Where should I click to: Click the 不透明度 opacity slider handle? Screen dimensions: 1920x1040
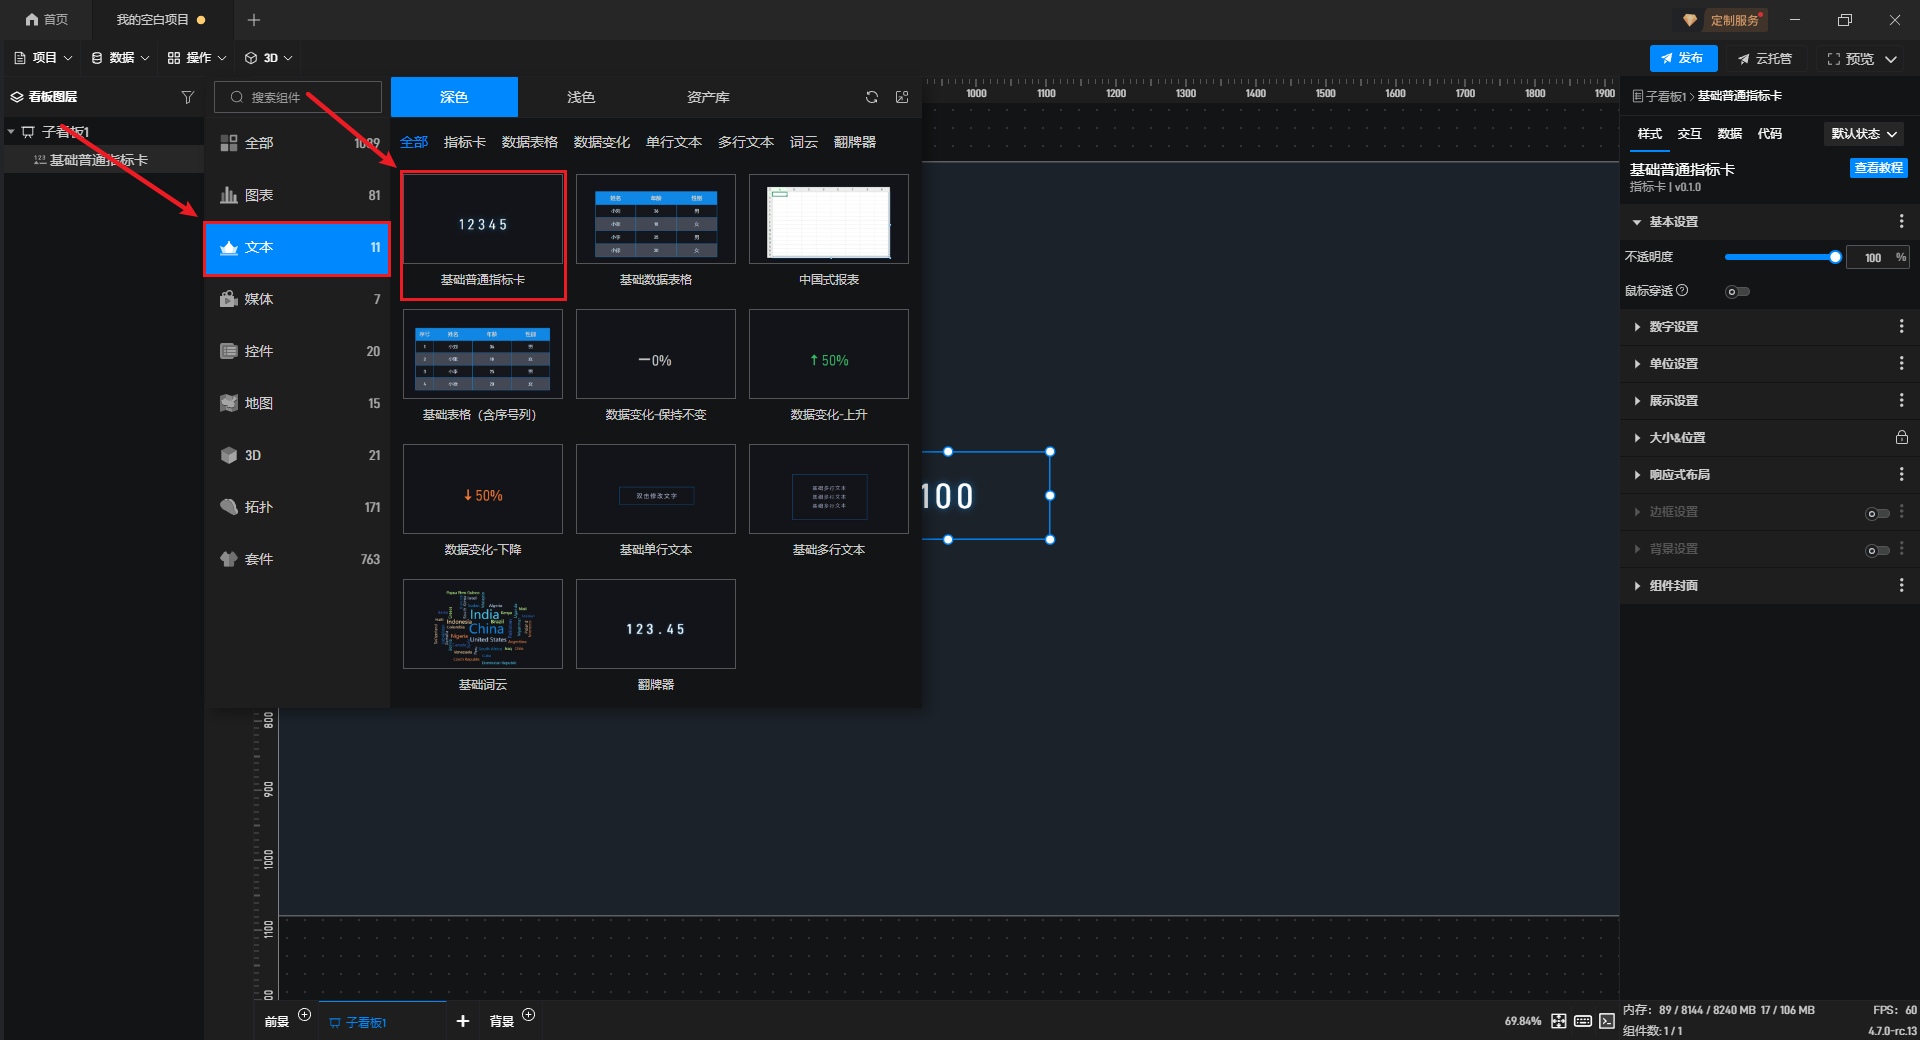pos(1835,258)
